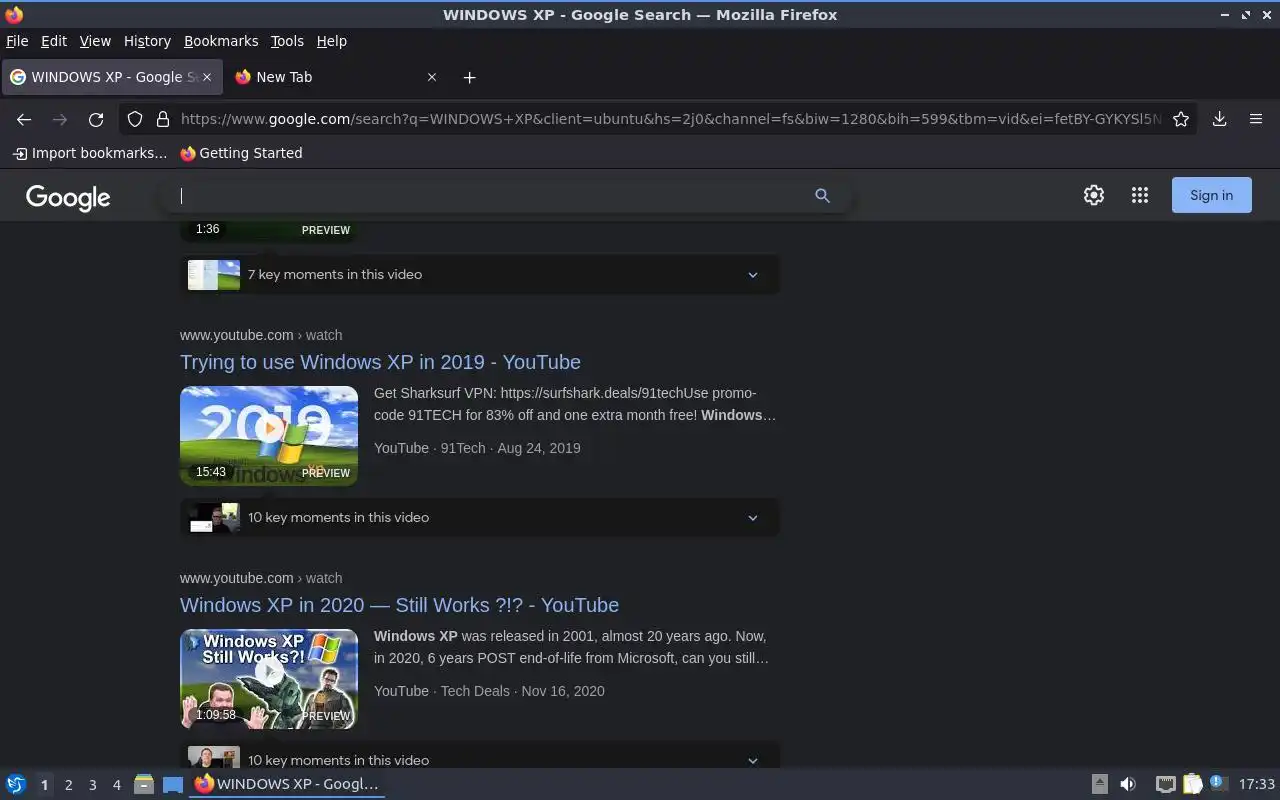Click the 1:36 video thumbnail preview
The image size is (1280, 800).
point(269,232)
